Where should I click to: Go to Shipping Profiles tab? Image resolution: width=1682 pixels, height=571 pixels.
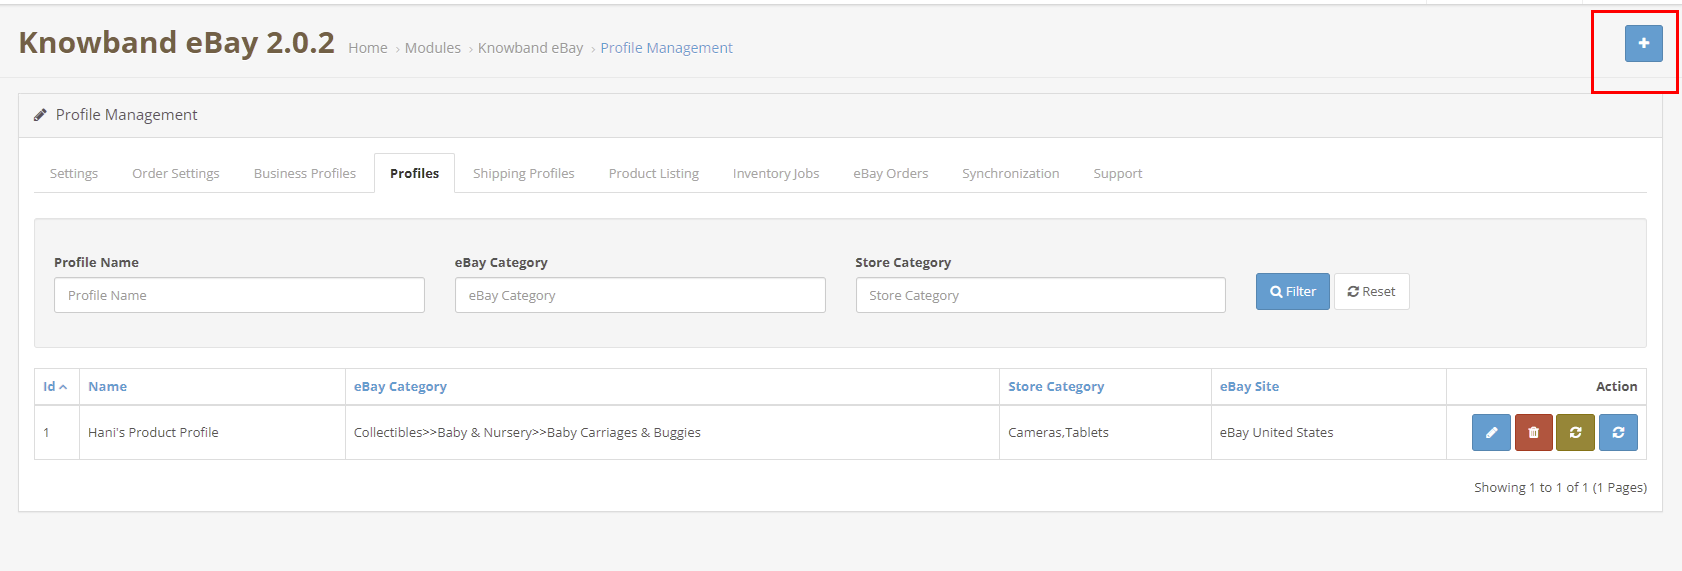pyautogui.click(x=524, y=173)
